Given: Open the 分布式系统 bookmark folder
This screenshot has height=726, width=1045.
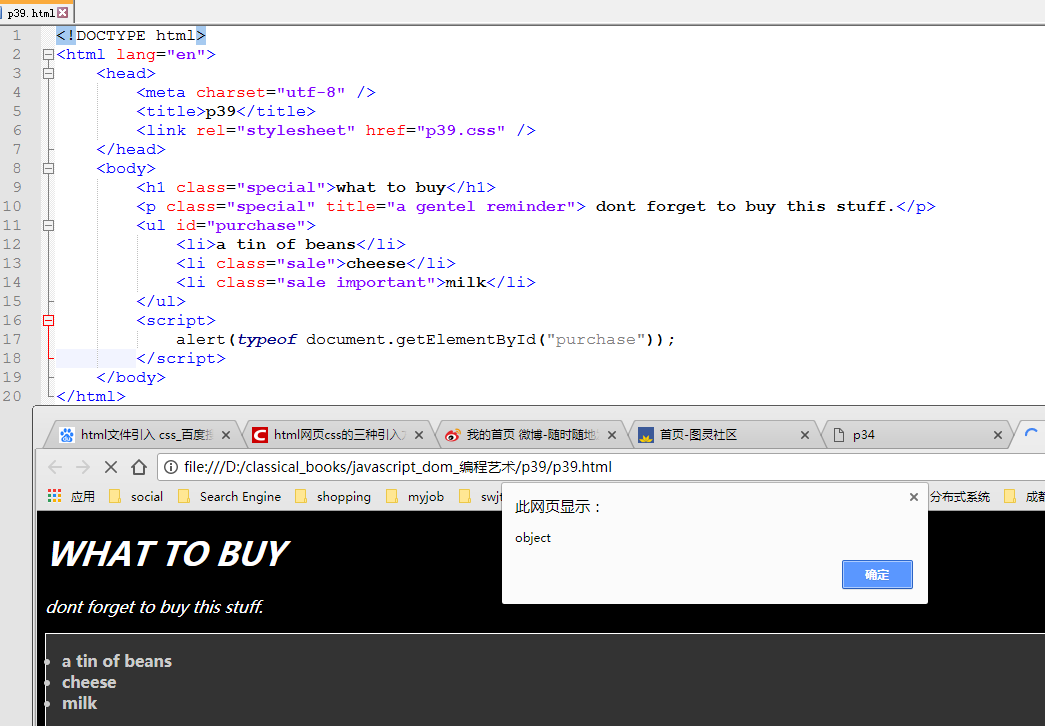Looking at the screenshot, I should pyautogui.click(x=960, y=497).
